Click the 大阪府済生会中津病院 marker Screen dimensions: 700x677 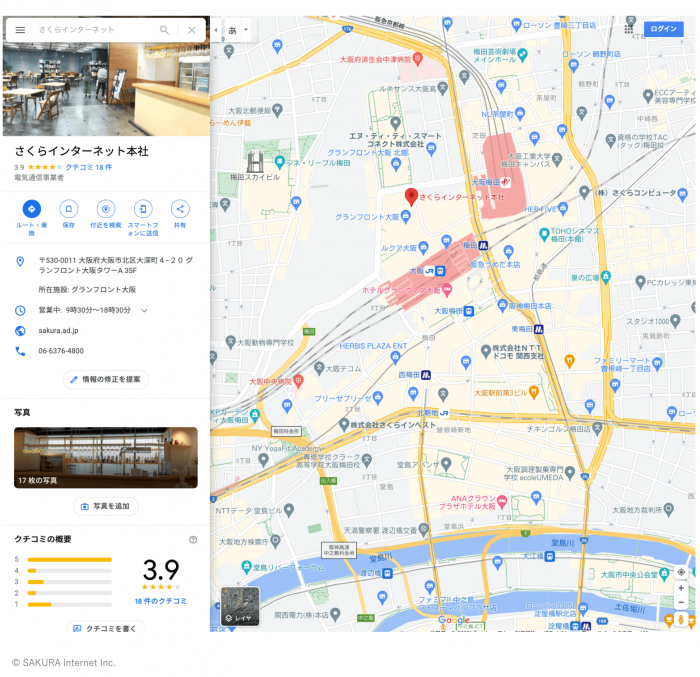tap(417, 58)
